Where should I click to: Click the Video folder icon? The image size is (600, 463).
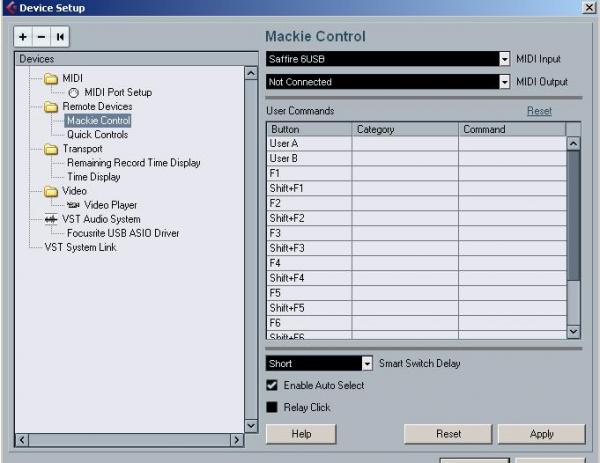click(x=51, y=191)
